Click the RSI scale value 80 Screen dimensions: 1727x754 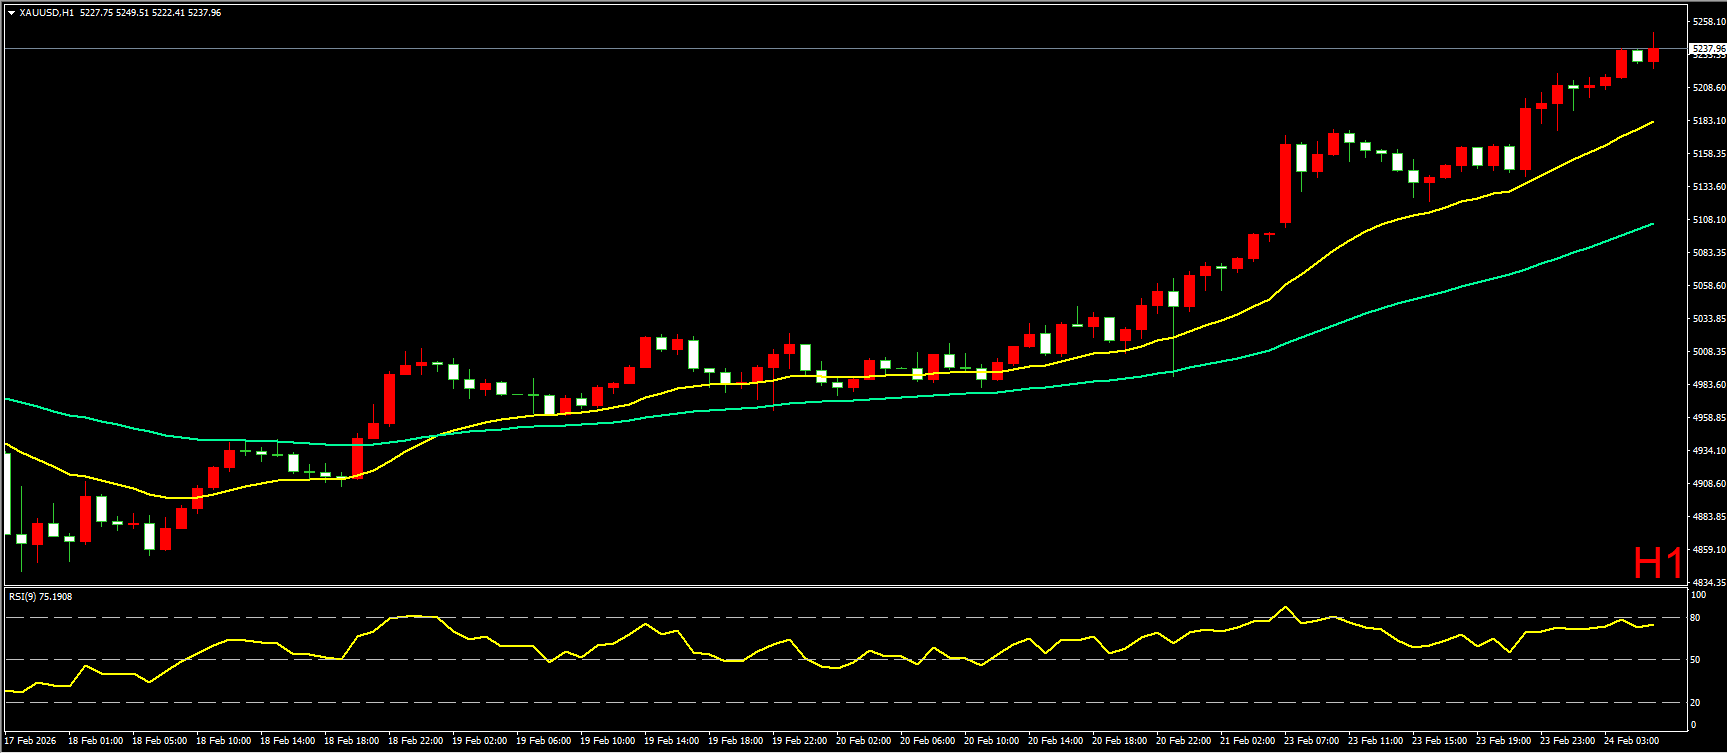[1695, 618]
